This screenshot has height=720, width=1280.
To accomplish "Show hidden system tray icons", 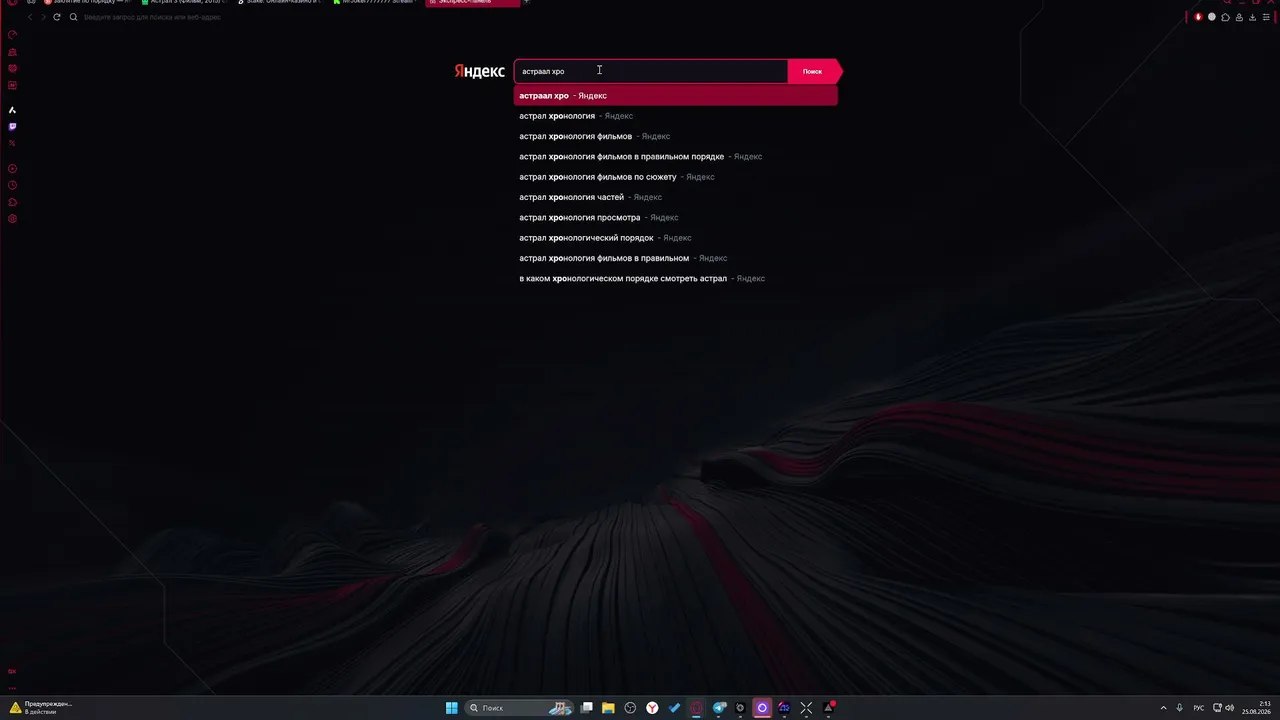I will pos(1163,708).
